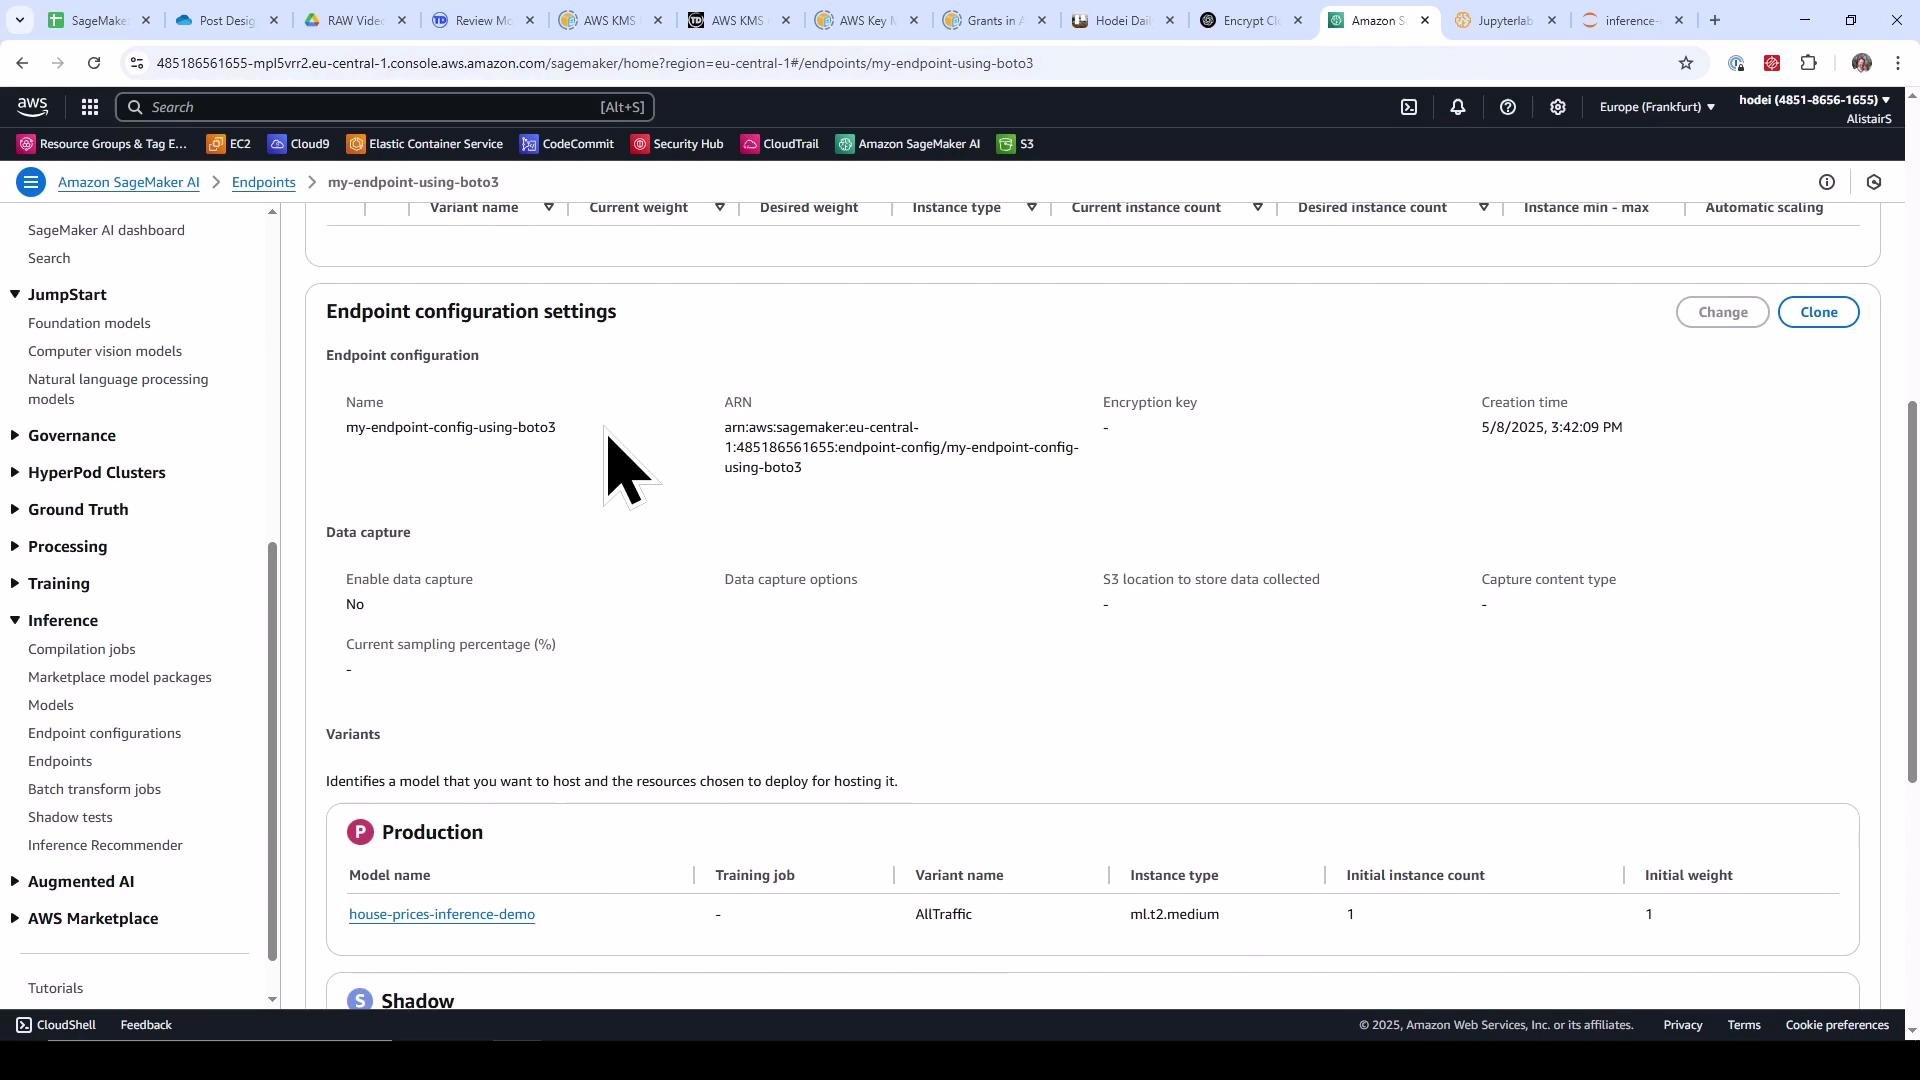The image size is (1920, 1080).
Task: Collapse the Inference section
Action: pos(15,621)
